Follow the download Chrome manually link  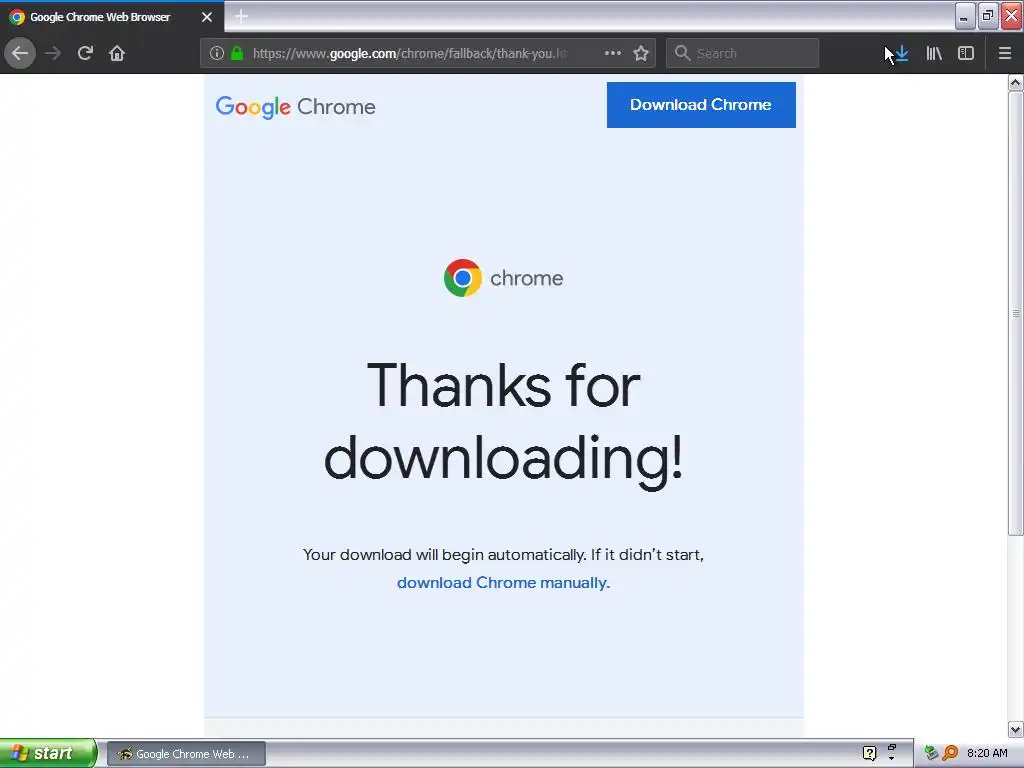pos(503,583)
